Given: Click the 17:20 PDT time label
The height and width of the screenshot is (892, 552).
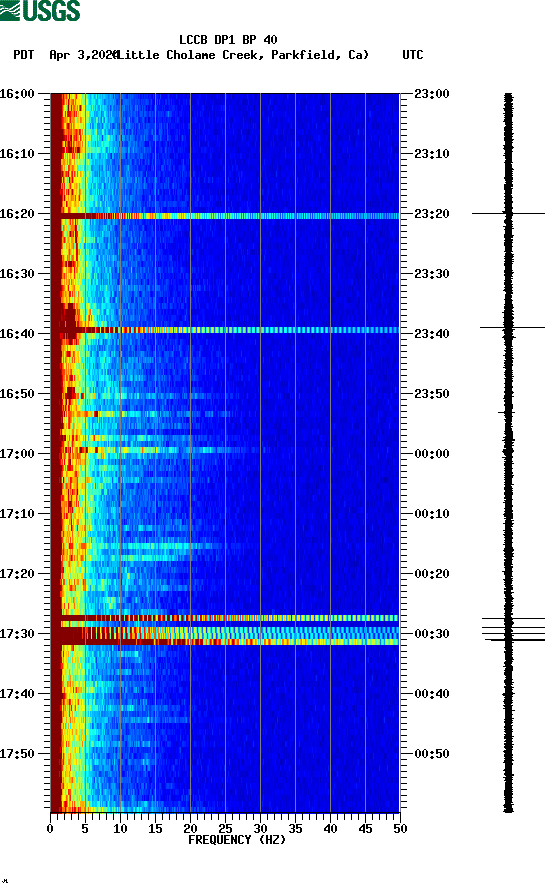Looking at the screenshot, I should point(17,574).
